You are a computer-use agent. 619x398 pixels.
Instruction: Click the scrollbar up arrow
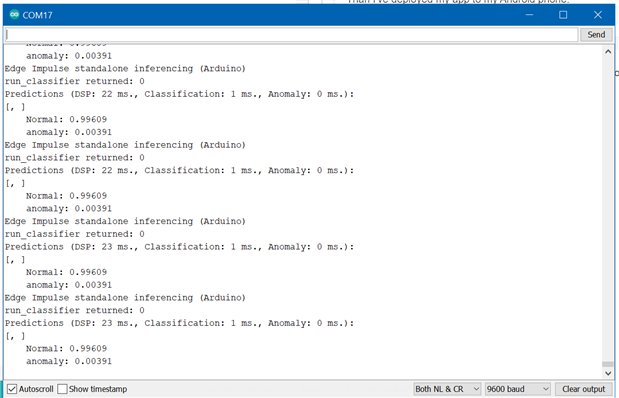[608, 52]
